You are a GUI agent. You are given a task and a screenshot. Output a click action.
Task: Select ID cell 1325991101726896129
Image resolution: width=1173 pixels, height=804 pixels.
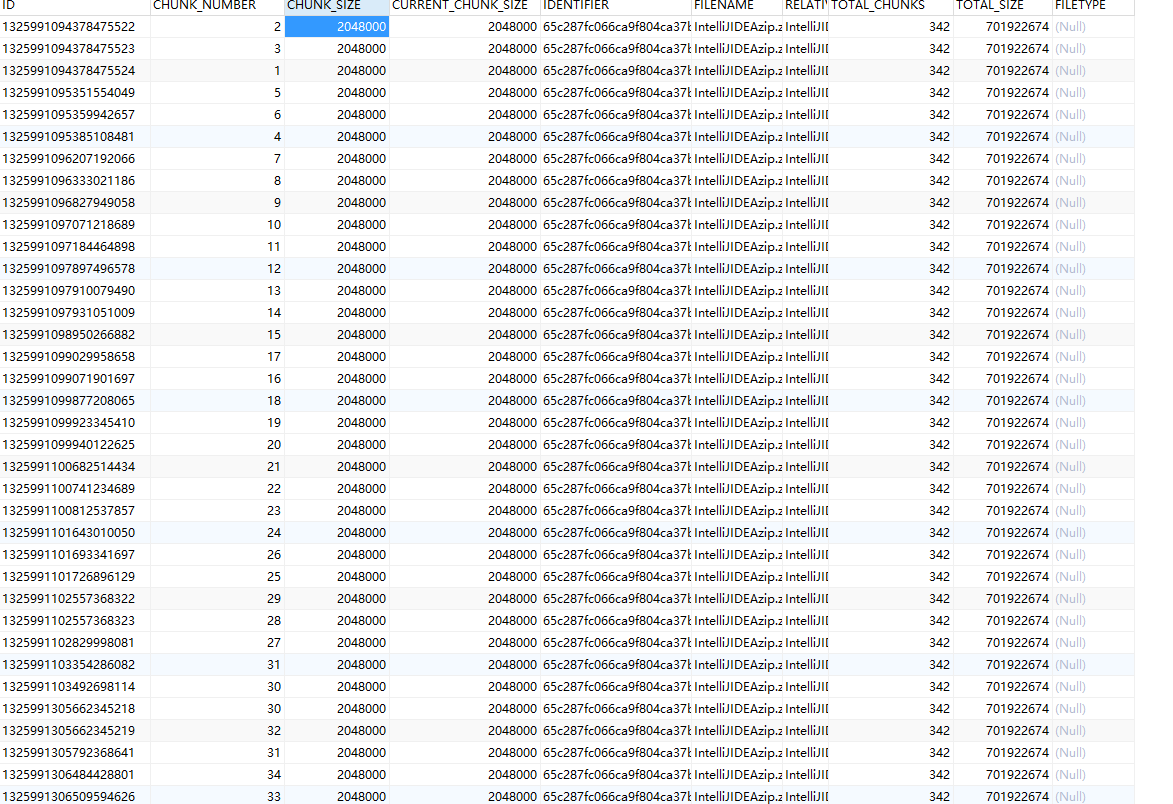pyautogui.click(x=75, y=577)
